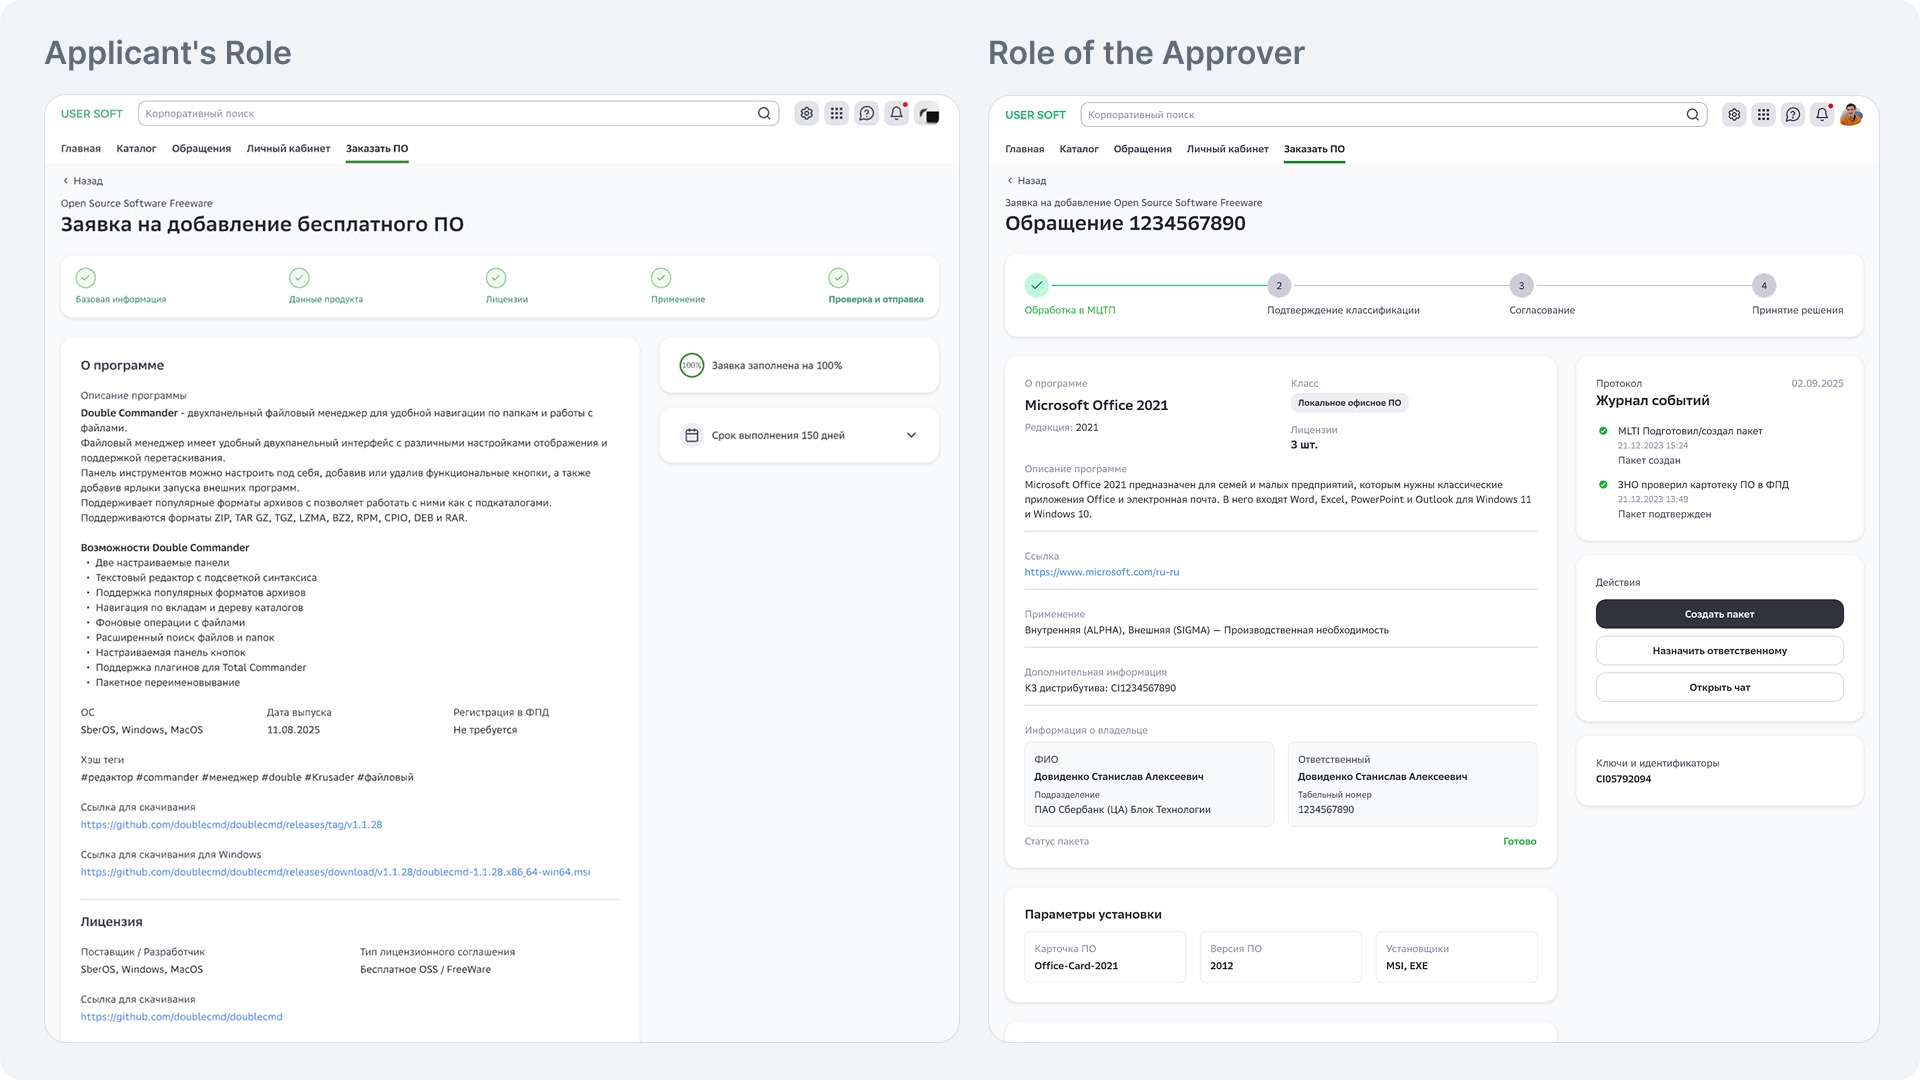The image size is (1920, 1080).
Task: Click Создать пакет button
Action: pos(1719,614)
